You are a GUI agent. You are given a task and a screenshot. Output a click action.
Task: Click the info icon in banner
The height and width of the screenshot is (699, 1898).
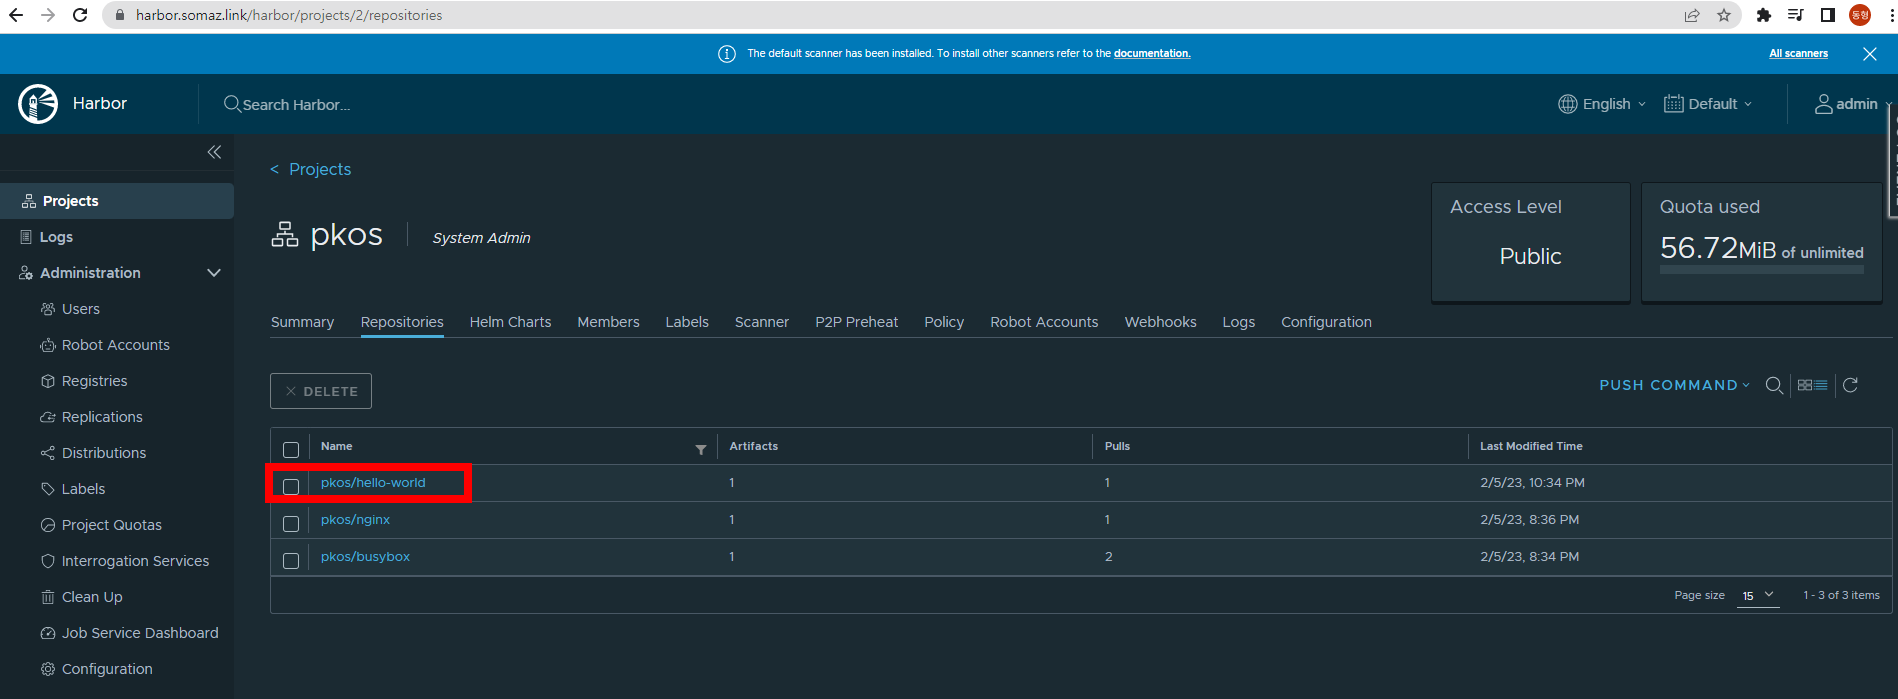pyautogui.click(x=727, y=54)
